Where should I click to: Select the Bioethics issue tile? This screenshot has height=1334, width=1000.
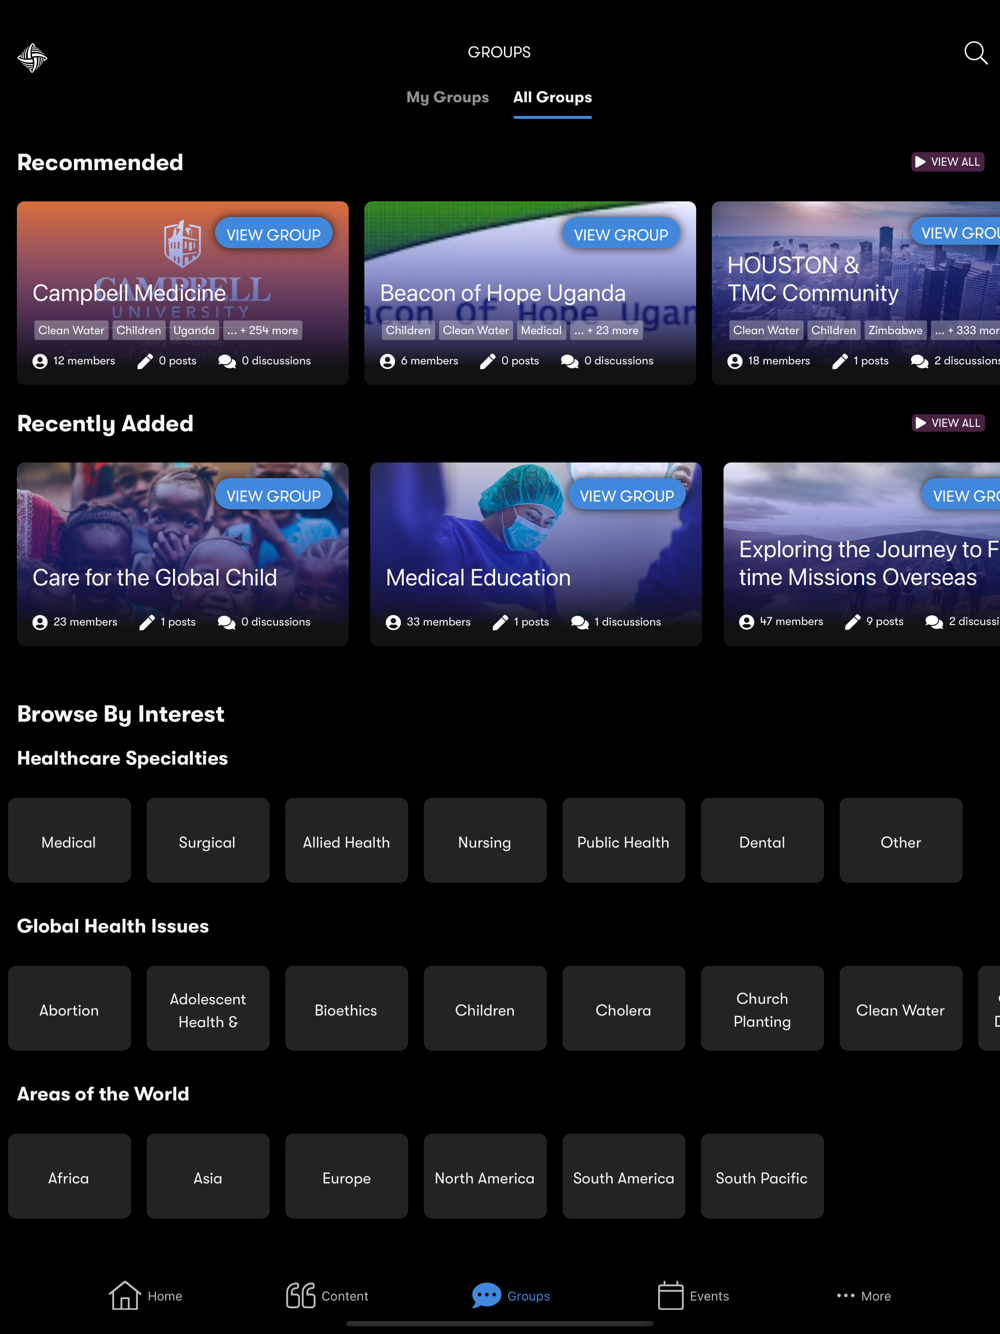[347, 1009]
